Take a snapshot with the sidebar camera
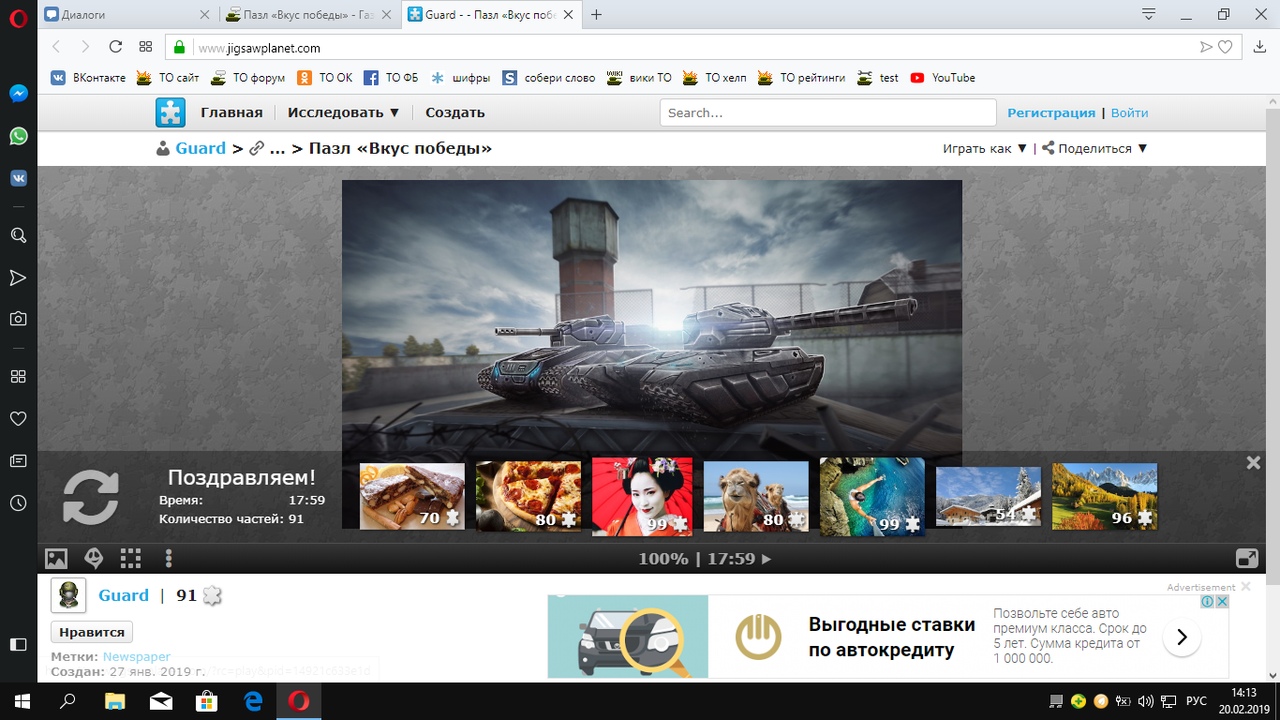The width and height of the screenshot is (1280, 720). (18, 319)
